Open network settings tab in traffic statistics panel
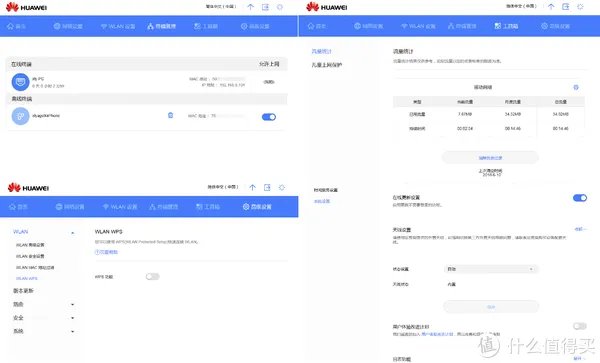The height and width of the screenshot is (363, 600). point(368,26)
